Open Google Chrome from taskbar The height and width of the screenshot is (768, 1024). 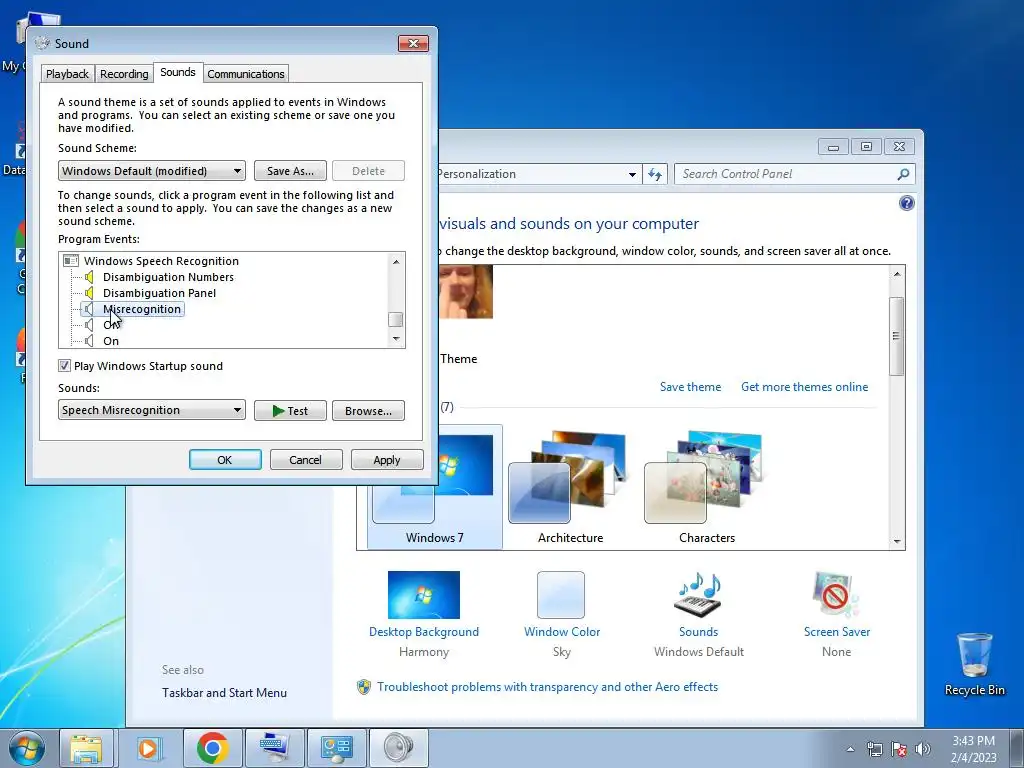(x=212, y=748)
